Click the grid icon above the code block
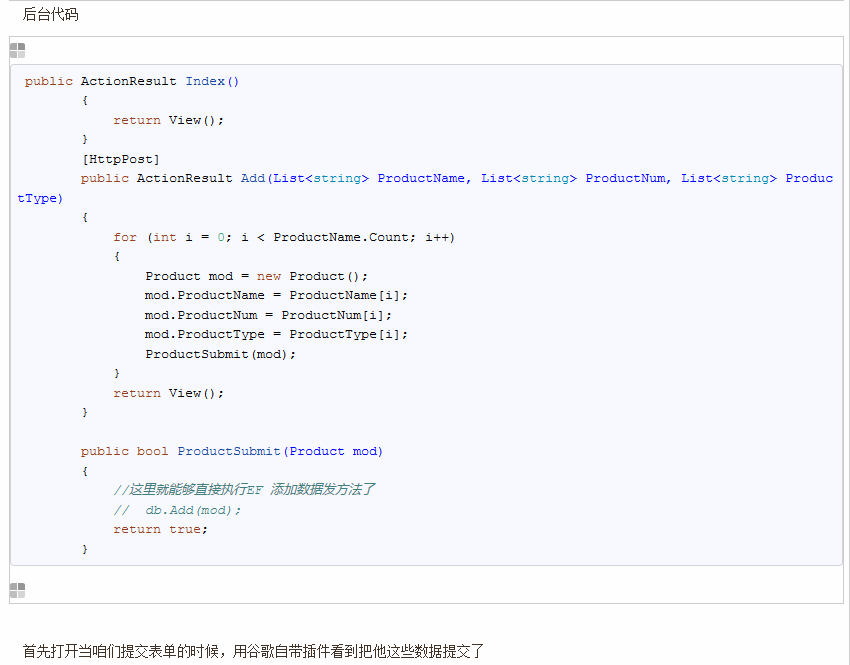Viewport: 850px width, 665px height. coord(17,49)
